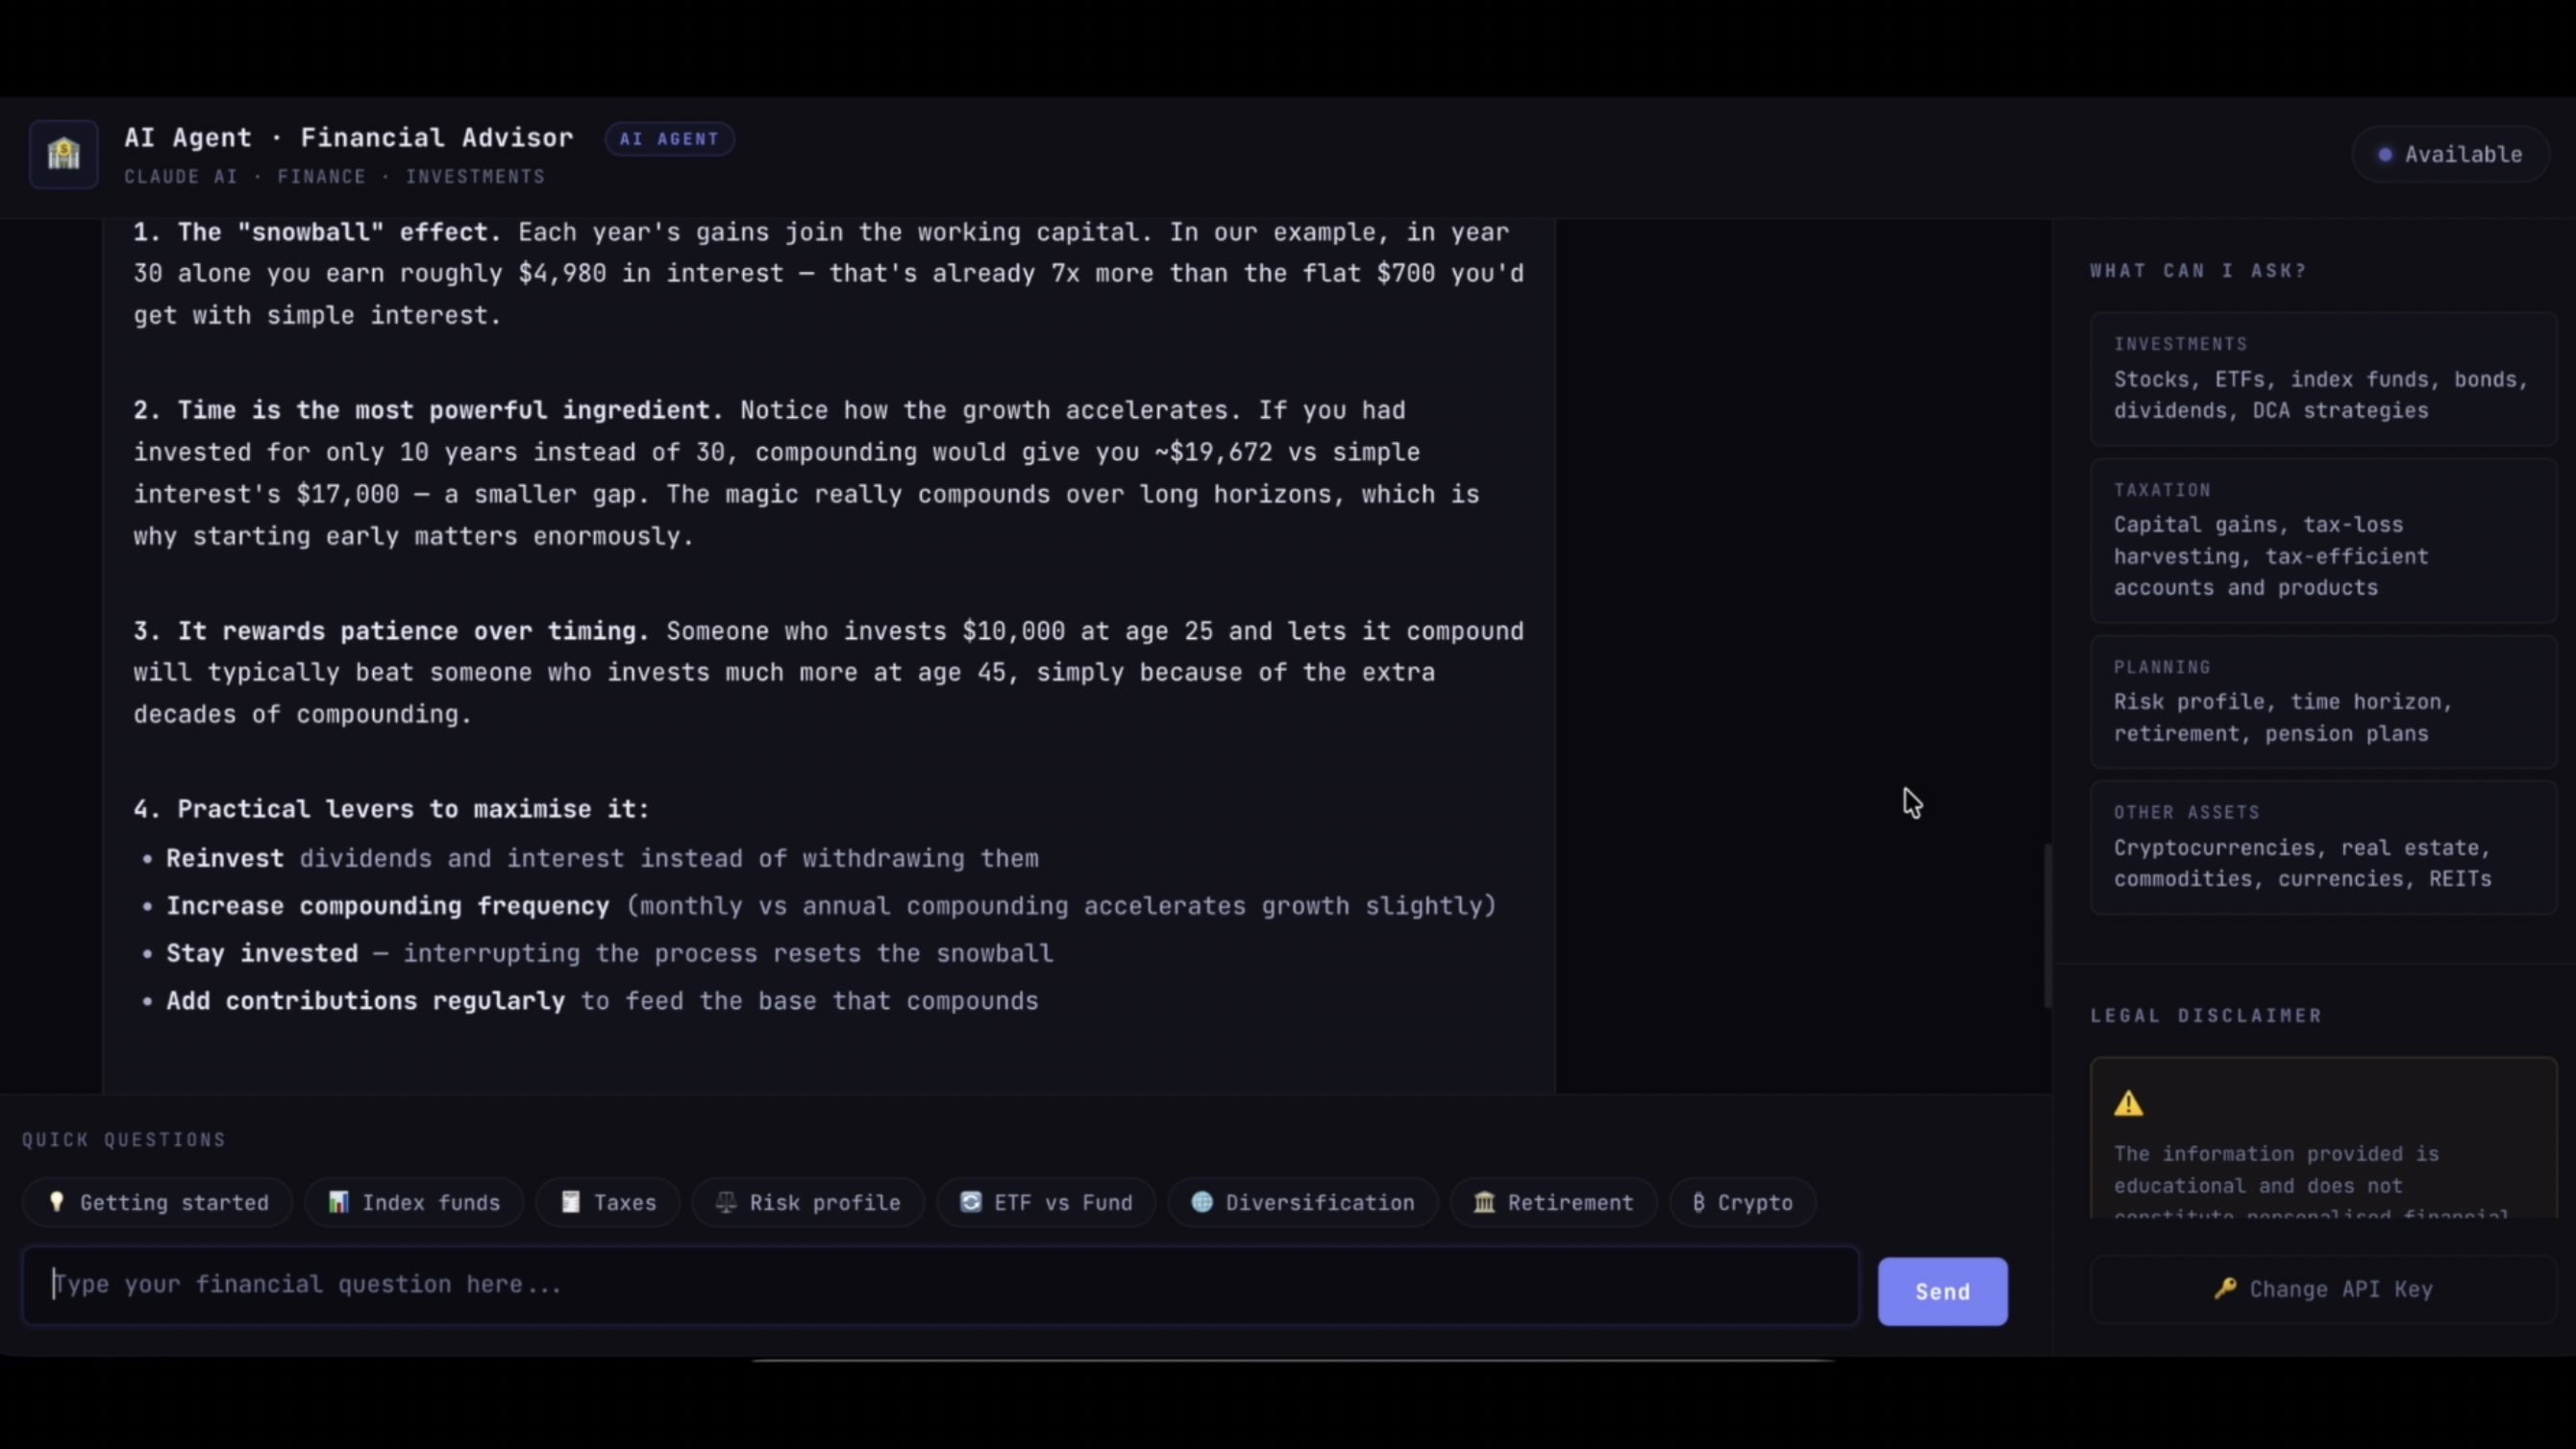Image resolution: width=2576 pixels, height=1449 pixels.
Task: Click the 'WHAT CAN I ASK?' heading
Action: (2197, 271)
